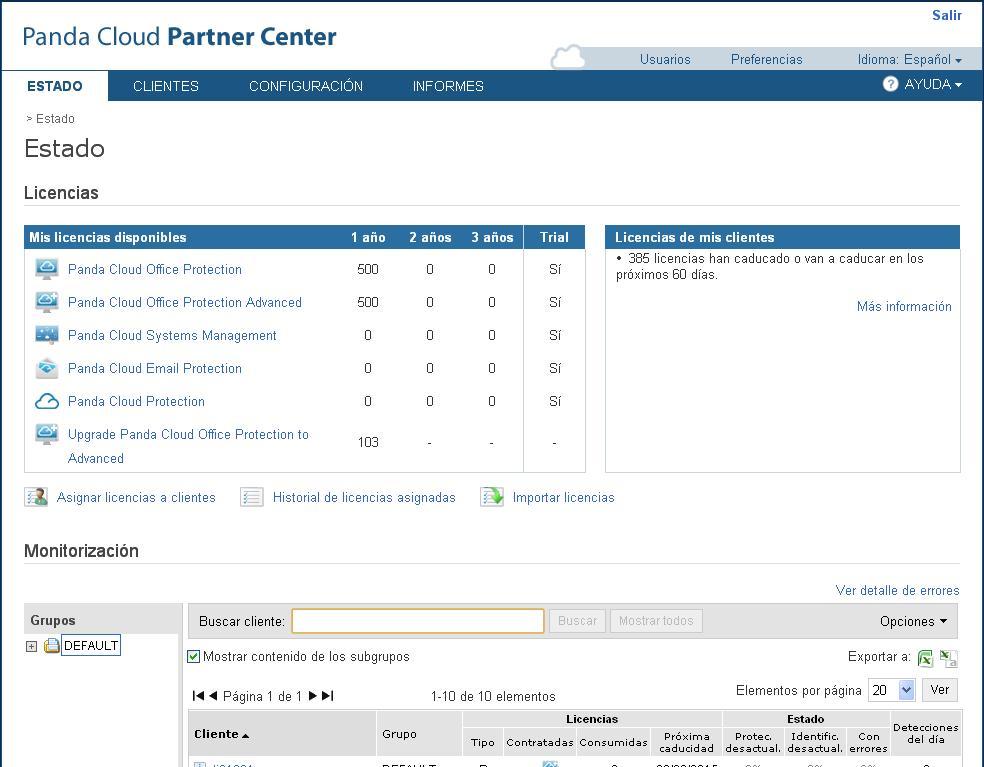Open the Ver detalle de errores link

[x=897, y=590]
